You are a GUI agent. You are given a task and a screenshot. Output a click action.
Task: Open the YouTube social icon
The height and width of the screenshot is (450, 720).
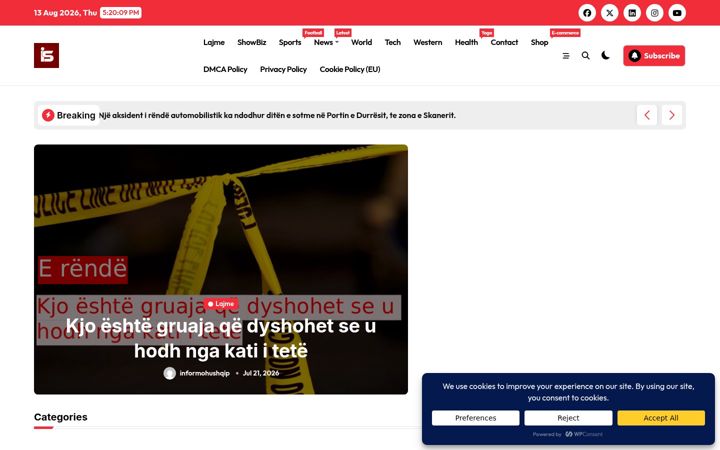(x=677, y=13)
